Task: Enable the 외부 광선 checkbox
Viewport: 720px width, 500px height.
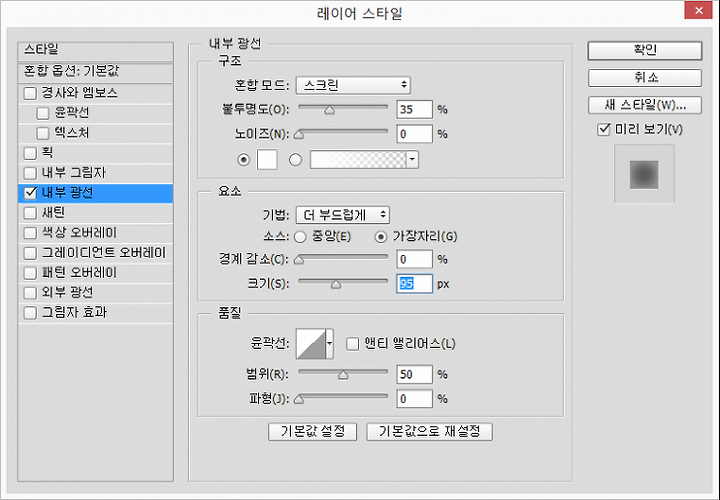Action: pos(30,292)
